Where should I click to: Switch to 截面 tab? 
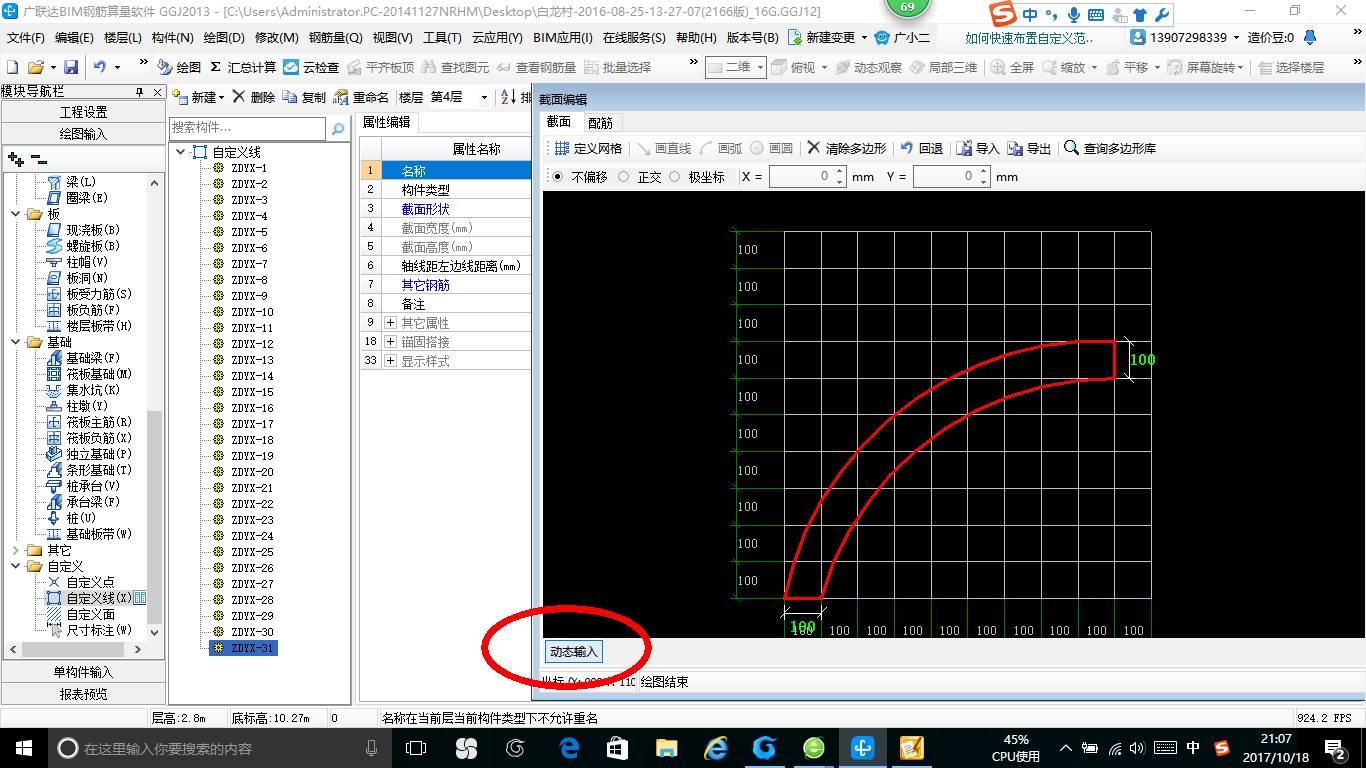point(558,122)
